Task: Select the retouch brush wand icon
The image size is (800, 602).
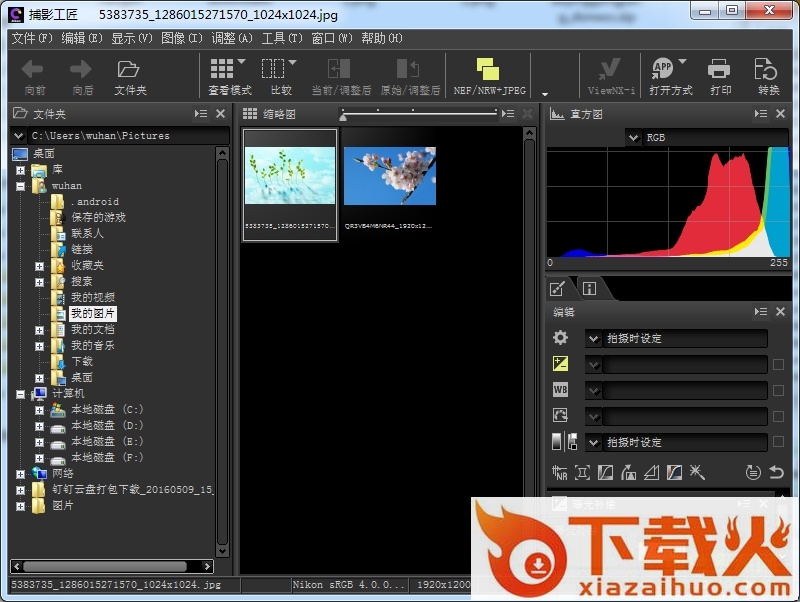Action: click(x=697, y=473)
